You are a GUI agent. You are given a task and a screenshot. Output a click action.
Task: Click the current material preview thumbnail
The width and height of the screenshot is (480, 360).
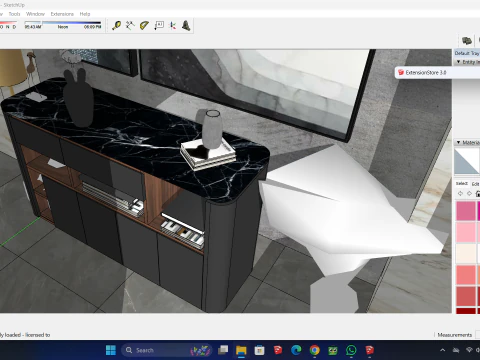pyautogui.click(x=467, y=161)
